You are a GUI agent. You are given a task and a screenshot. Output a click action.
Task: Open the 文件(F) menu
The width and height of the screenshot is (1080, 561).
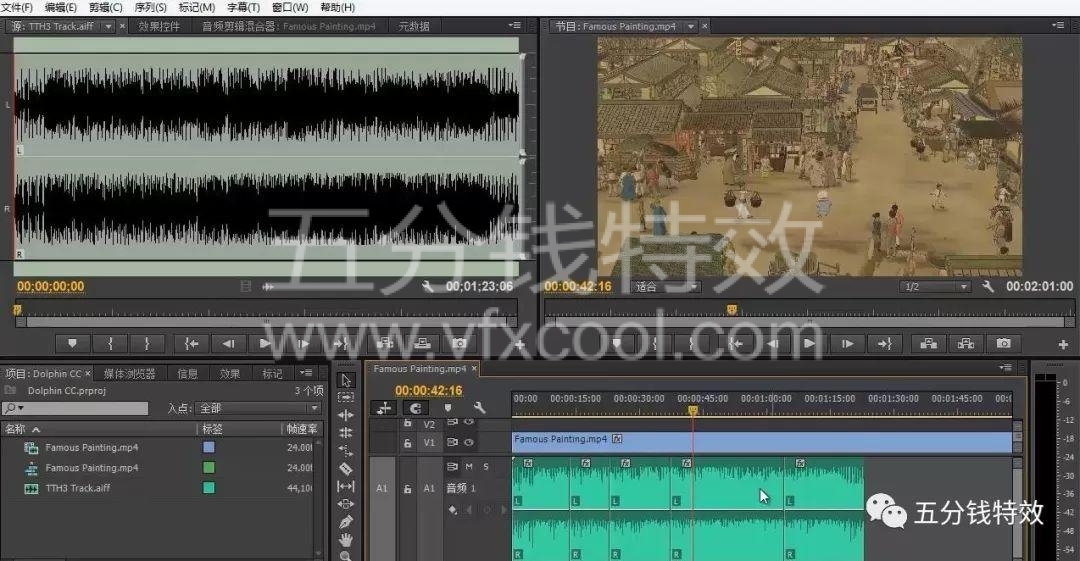pyautogui.click(x=17, y=7)
